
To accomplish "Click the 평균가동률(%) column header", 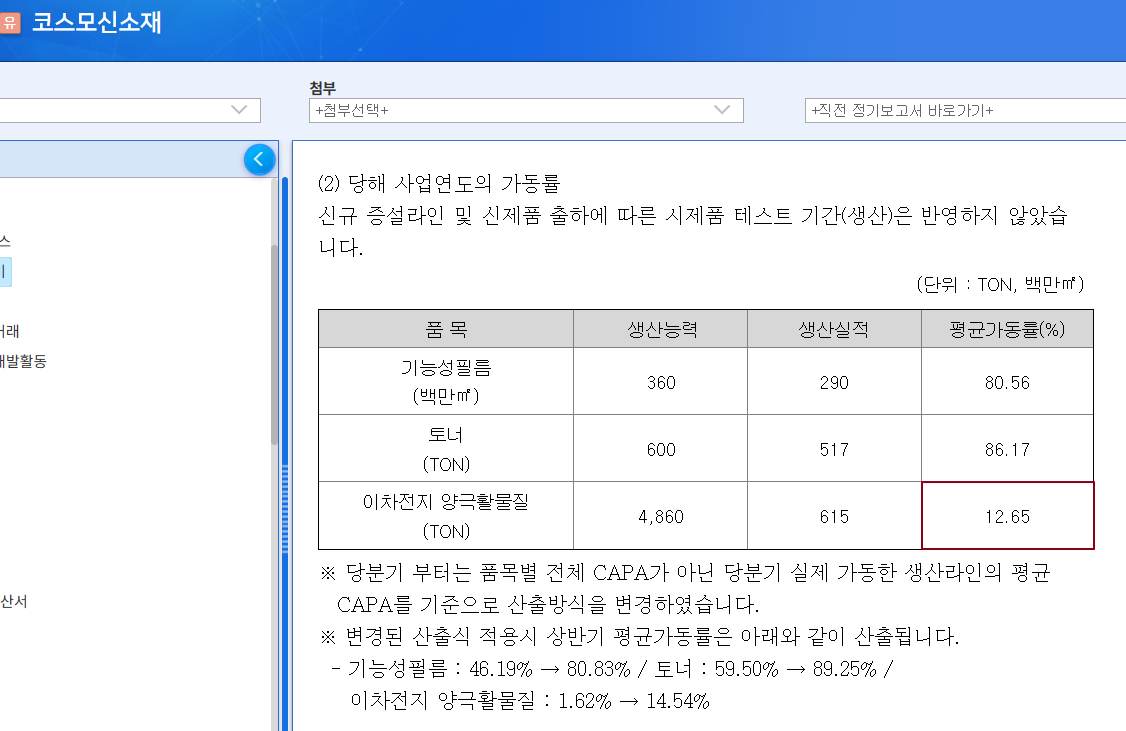I will tap(1007, 329).
